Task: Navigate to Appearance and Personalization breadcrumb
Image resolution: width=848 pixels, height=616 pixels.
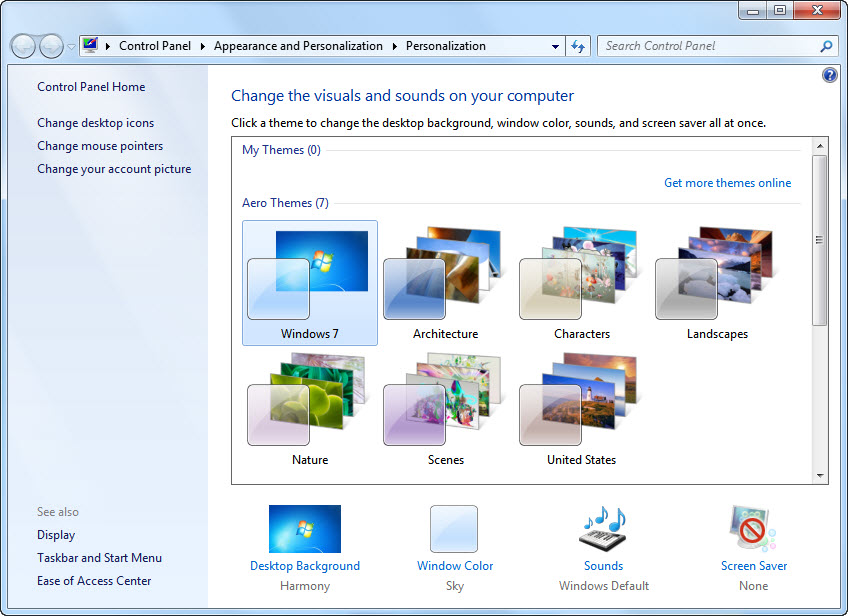Action: coord(298,46)
